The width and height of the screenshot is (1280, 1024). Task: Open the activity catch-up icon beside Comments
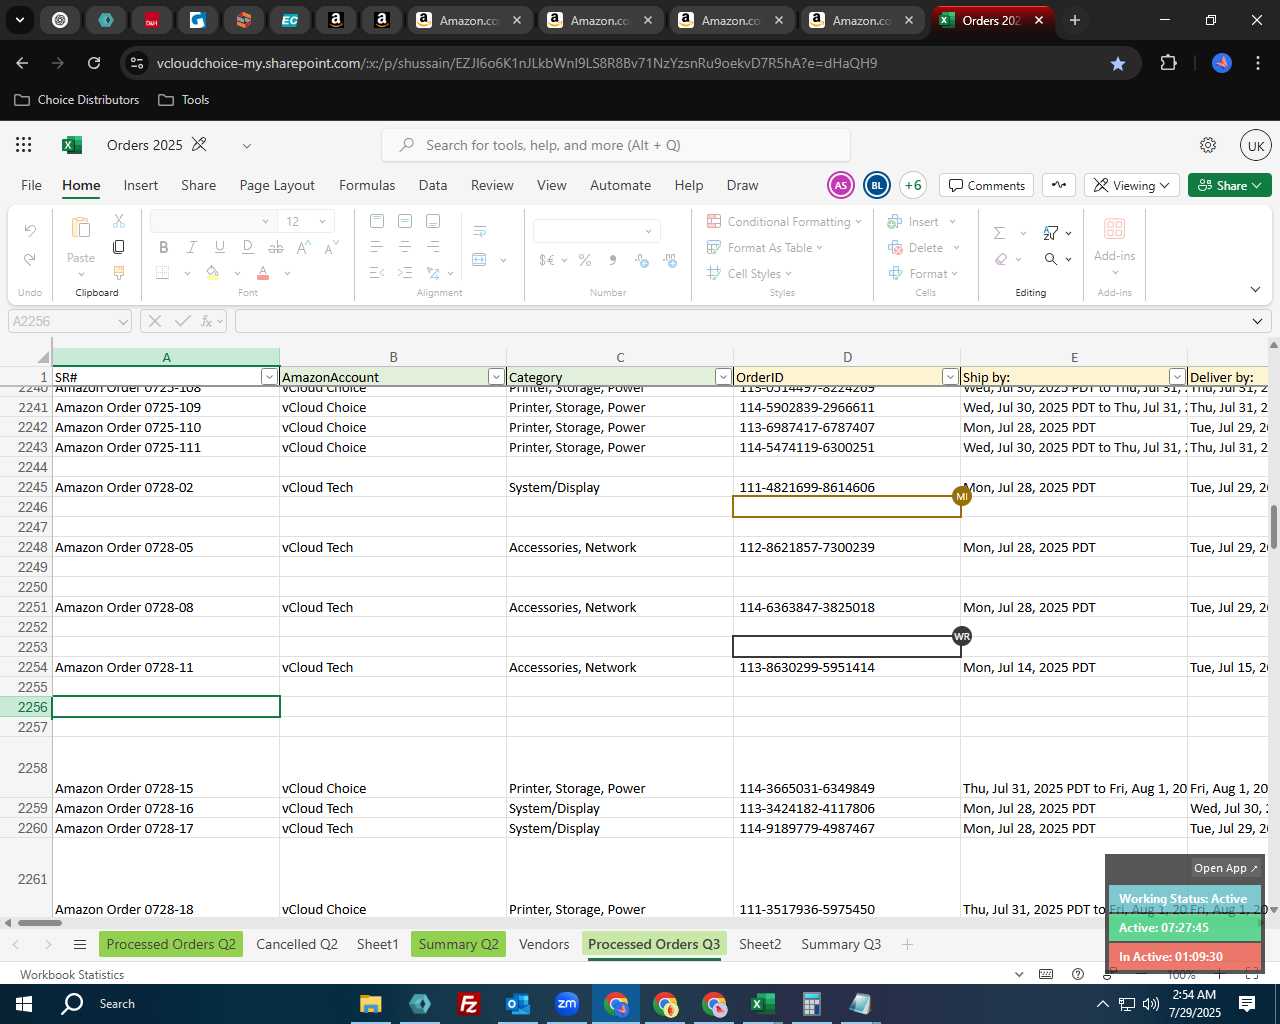[x=1059, y=185]
